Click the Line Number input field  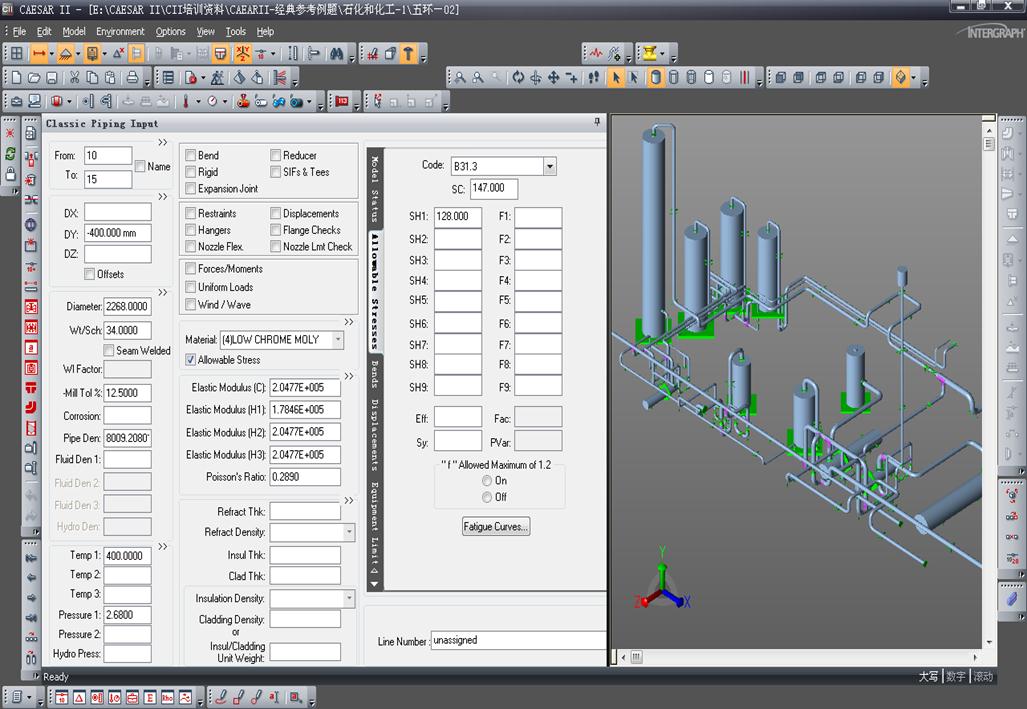pyautogui.click(x=519, y=640)
